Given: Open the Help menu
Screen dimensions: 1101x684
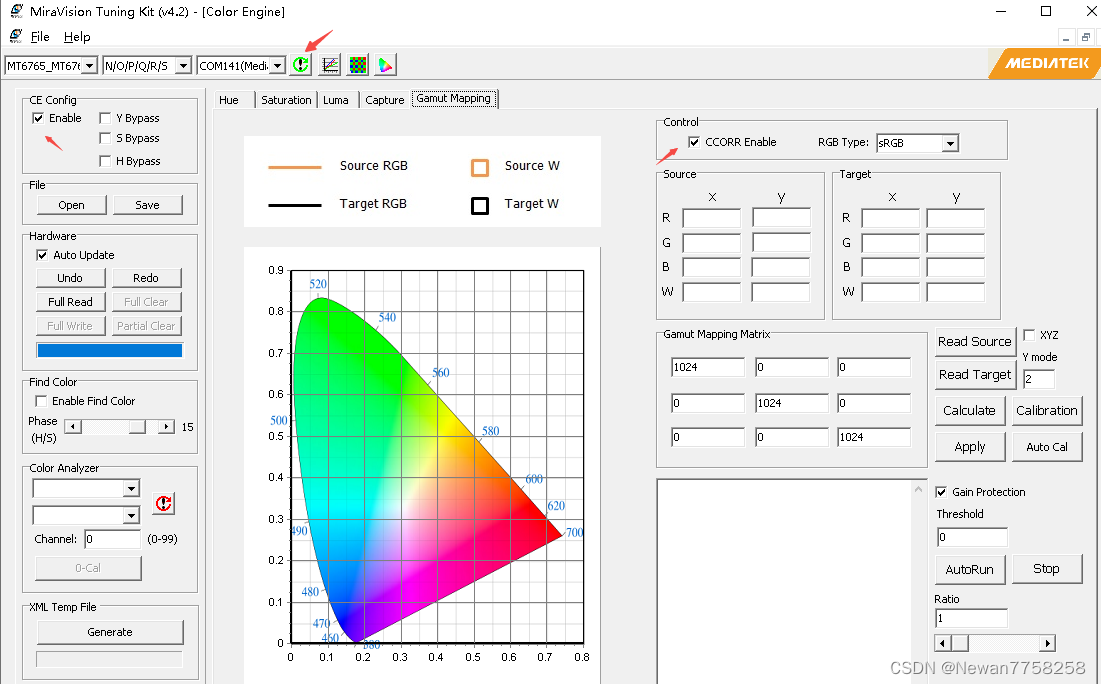Looking at the screenshot, I should [x=77, y=37].
